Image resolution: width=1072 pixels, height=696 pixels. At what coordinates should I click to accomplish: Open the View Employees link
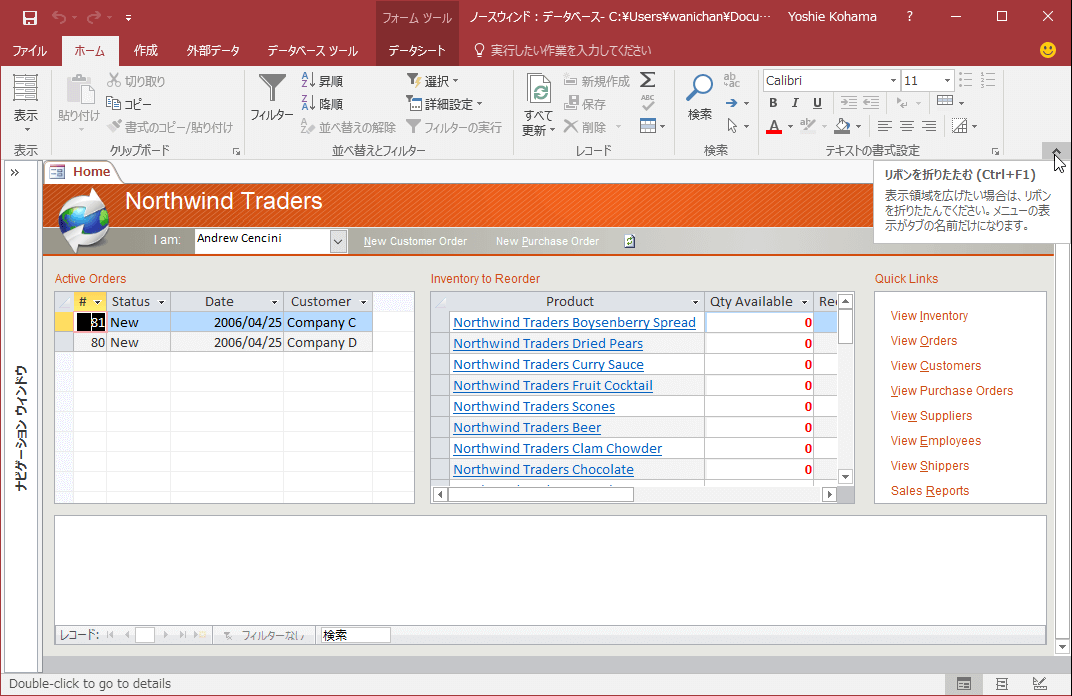pos(936,441)
